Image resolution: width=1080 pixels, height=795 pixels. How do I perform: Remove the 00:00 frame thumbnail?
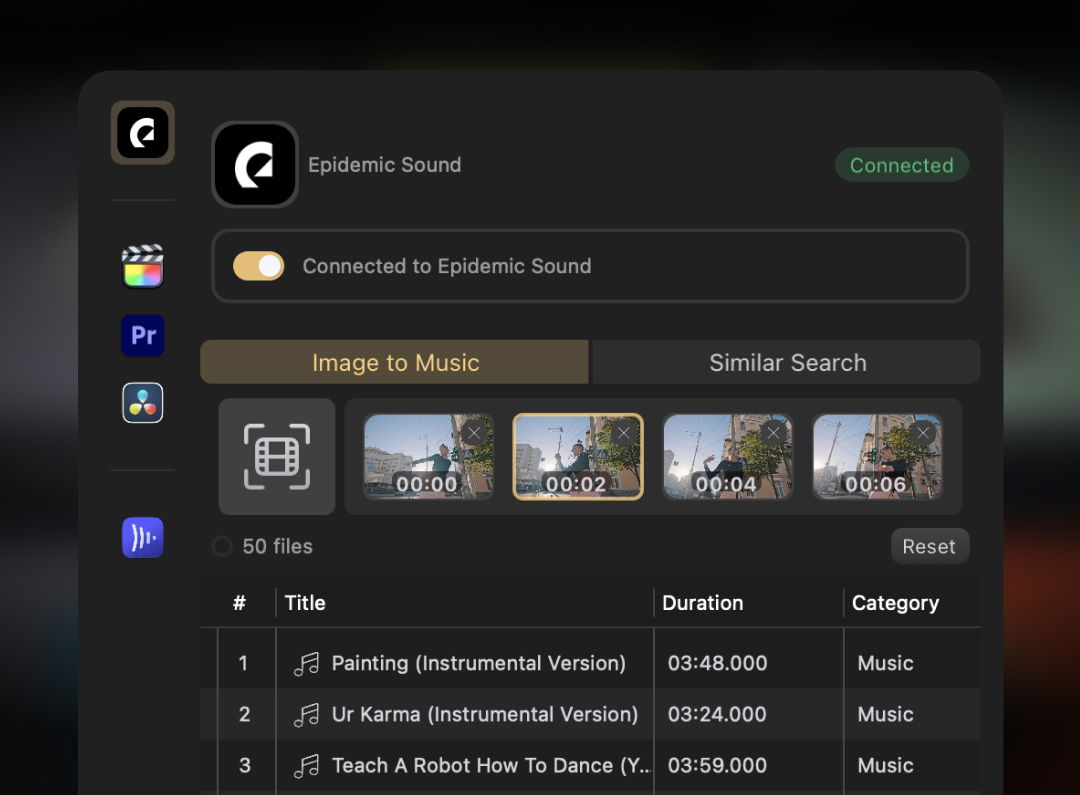(x=474, y=433)
